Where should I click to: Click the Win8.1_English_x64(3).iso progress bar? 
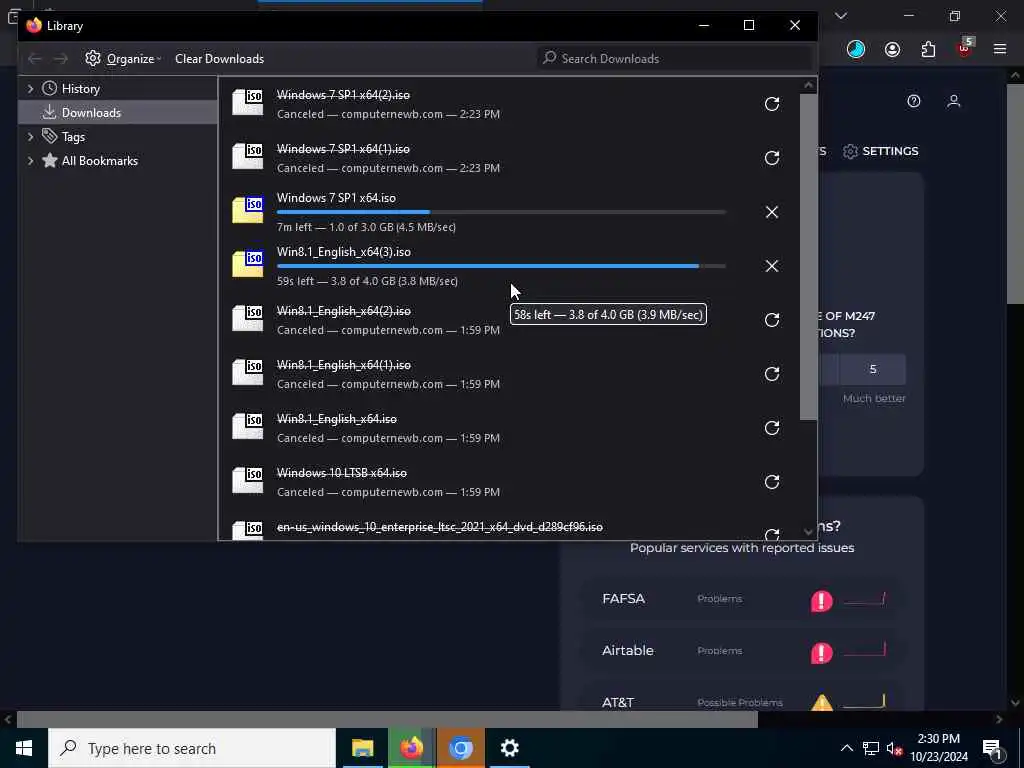pos(501,266)
